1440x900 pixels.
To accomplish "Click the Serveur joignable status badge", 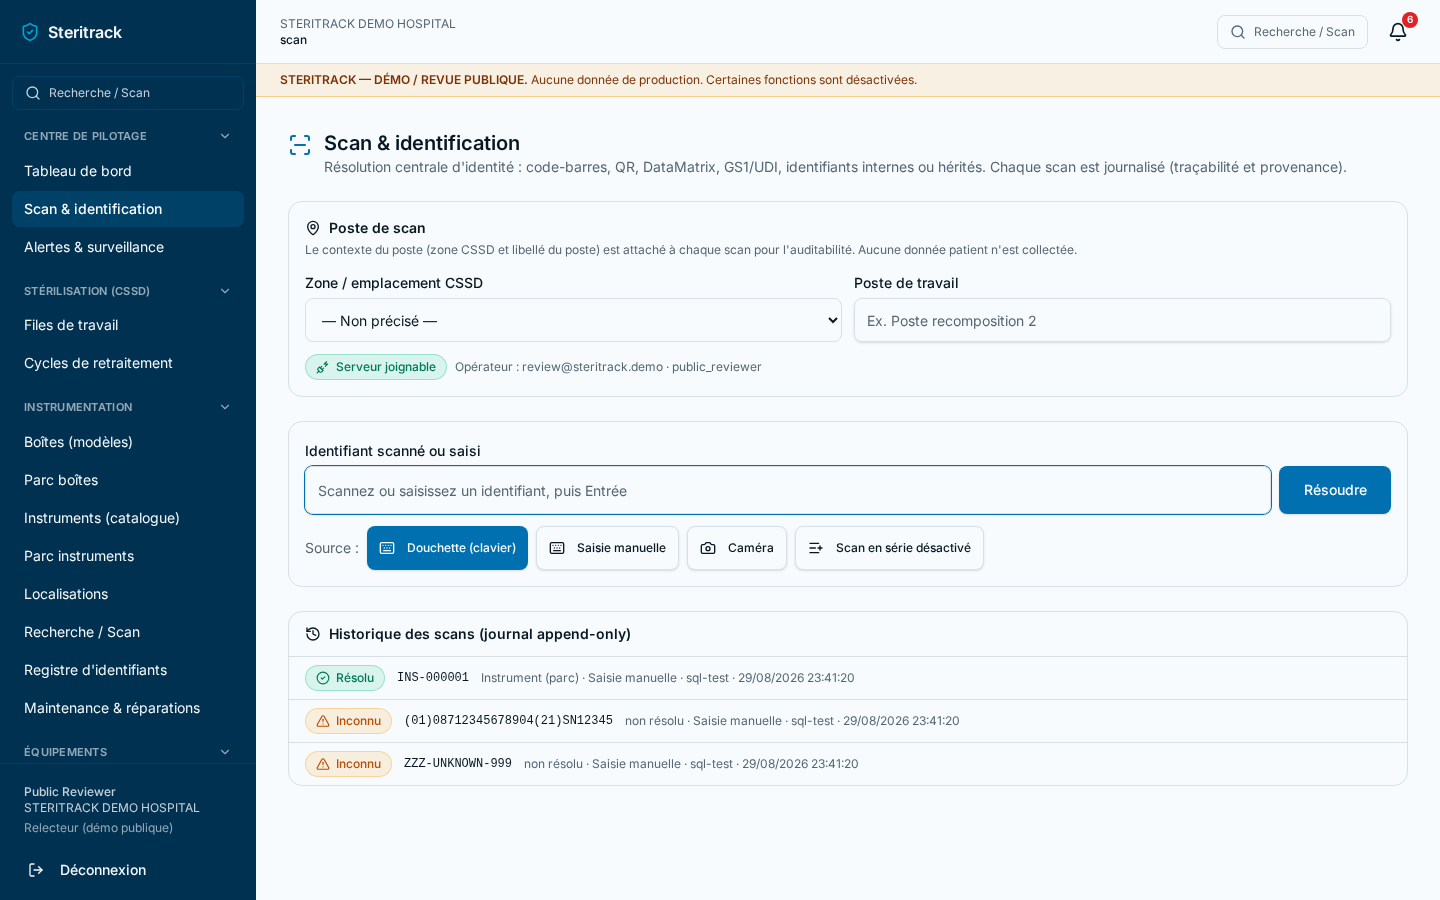I will [x=376, y=367].
